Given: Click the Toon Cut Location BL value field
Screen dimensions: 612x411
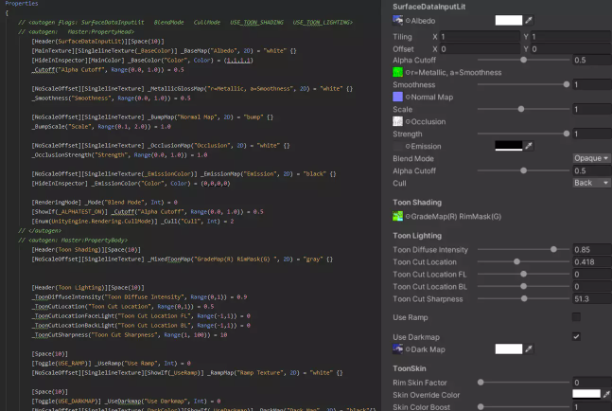Looking at the screenshot, I should [592, 286].
